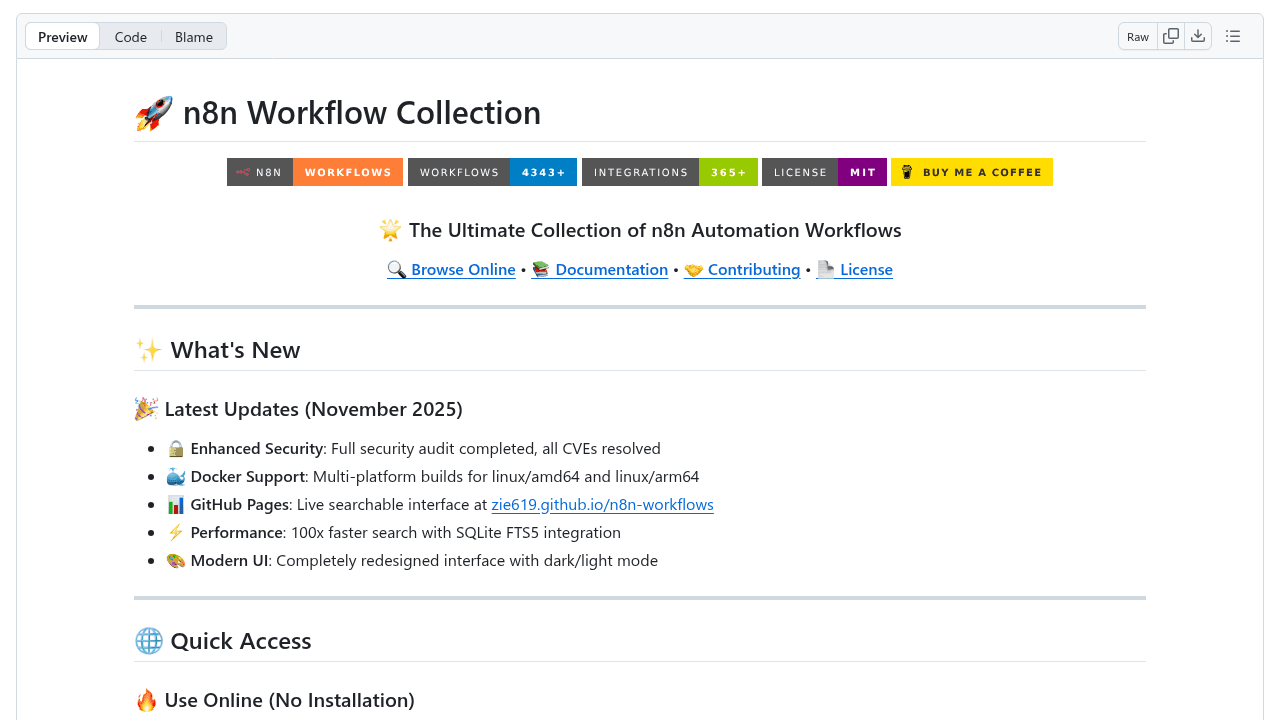Download the raw README file
This screenshot has width=1280, height=720.
(1198, 35)
